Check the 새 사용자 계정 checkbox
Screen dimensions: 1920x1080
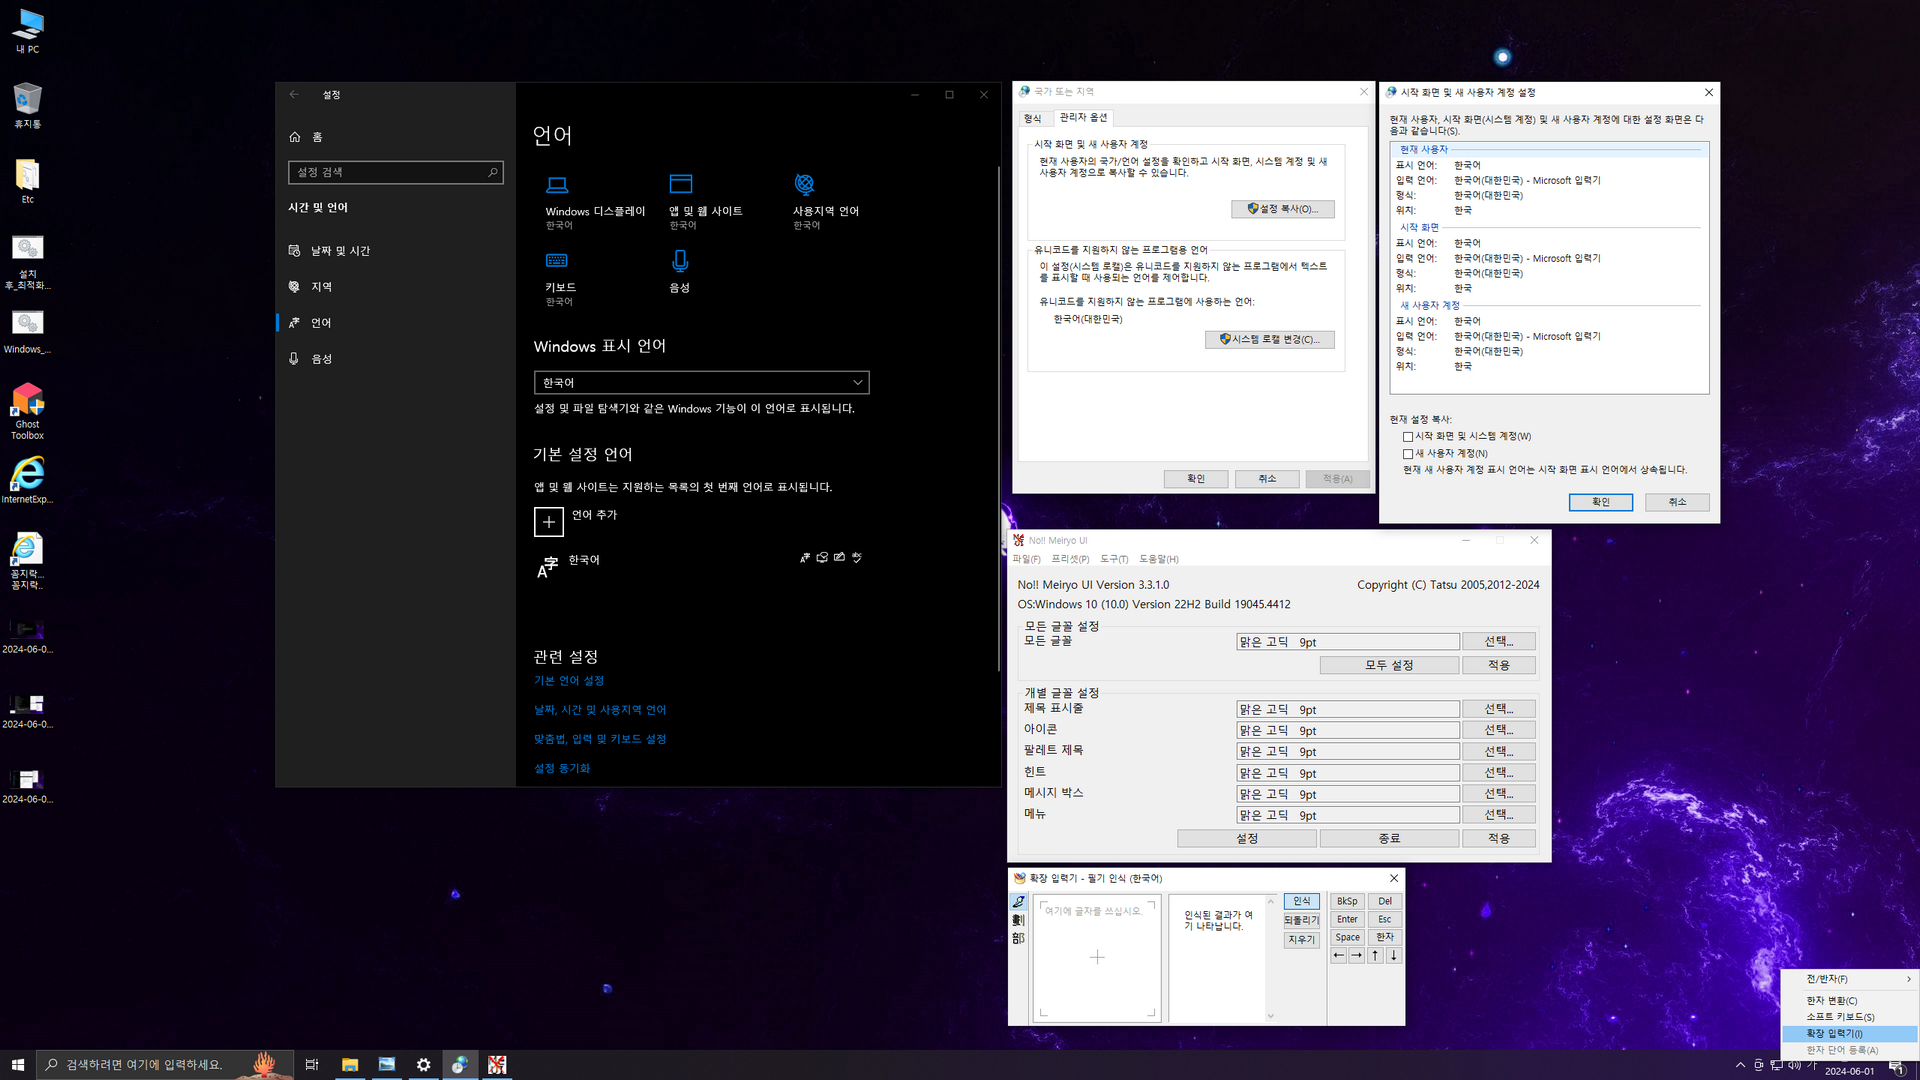click(1408, 454)
